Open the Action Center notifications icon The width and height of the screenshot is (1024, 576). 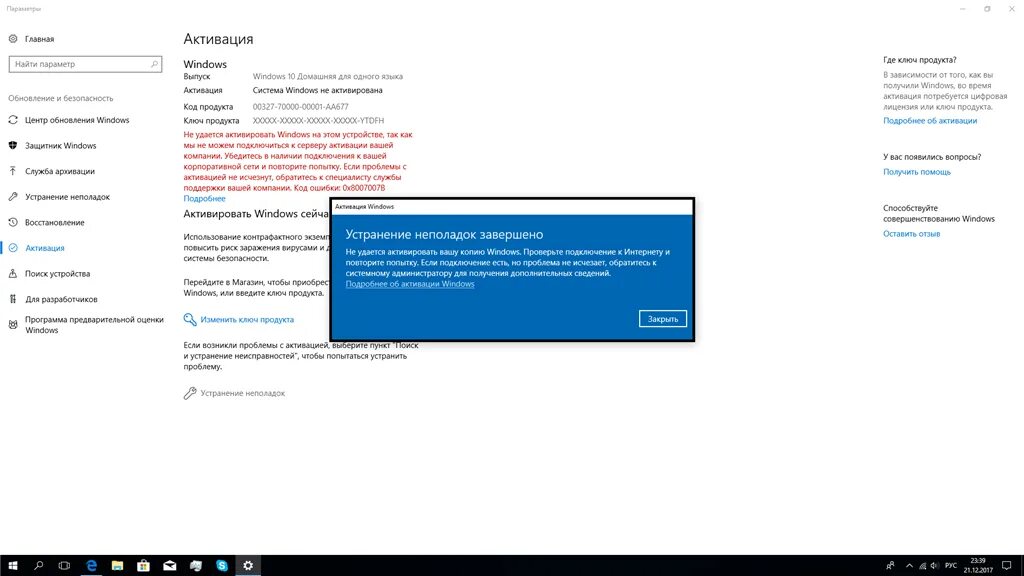[x=1007, y=566]
